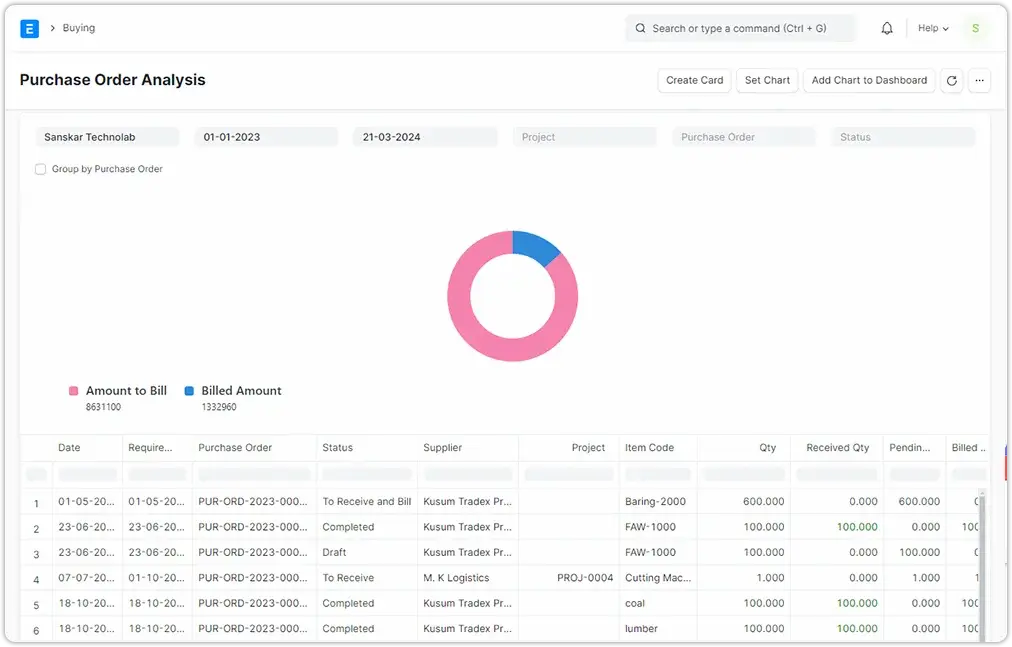Click Add Chart to Dashboard
This screenshot has height=647, width=1012.
869,80
